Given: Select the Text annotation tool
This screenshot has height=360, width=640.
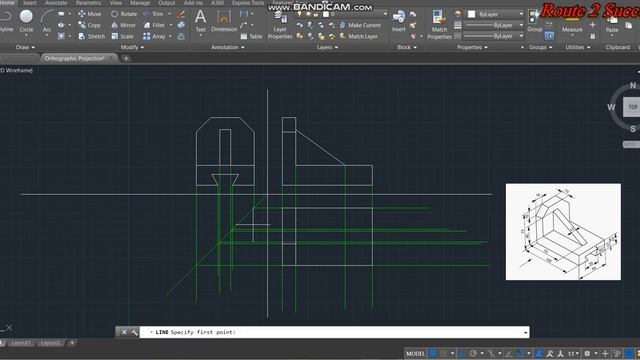Looking at the screenshot, I should coord(200,21).
